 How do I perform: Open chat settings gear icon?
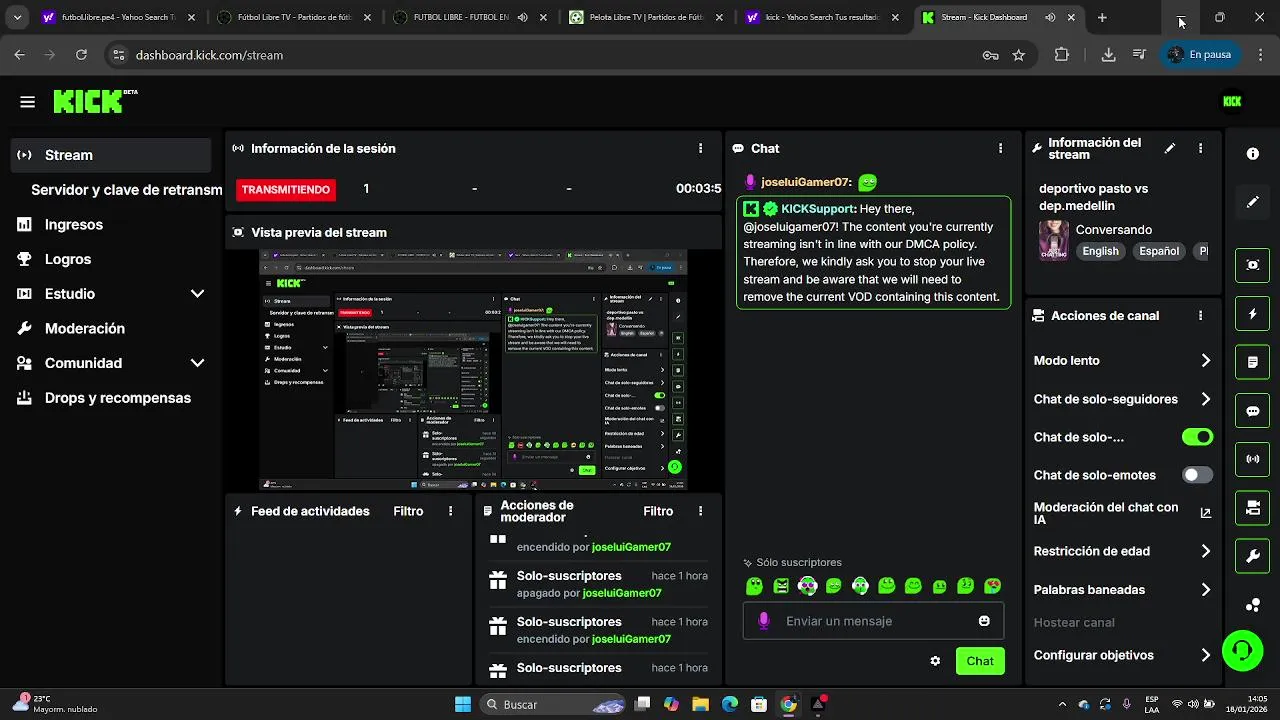point(935,661)
